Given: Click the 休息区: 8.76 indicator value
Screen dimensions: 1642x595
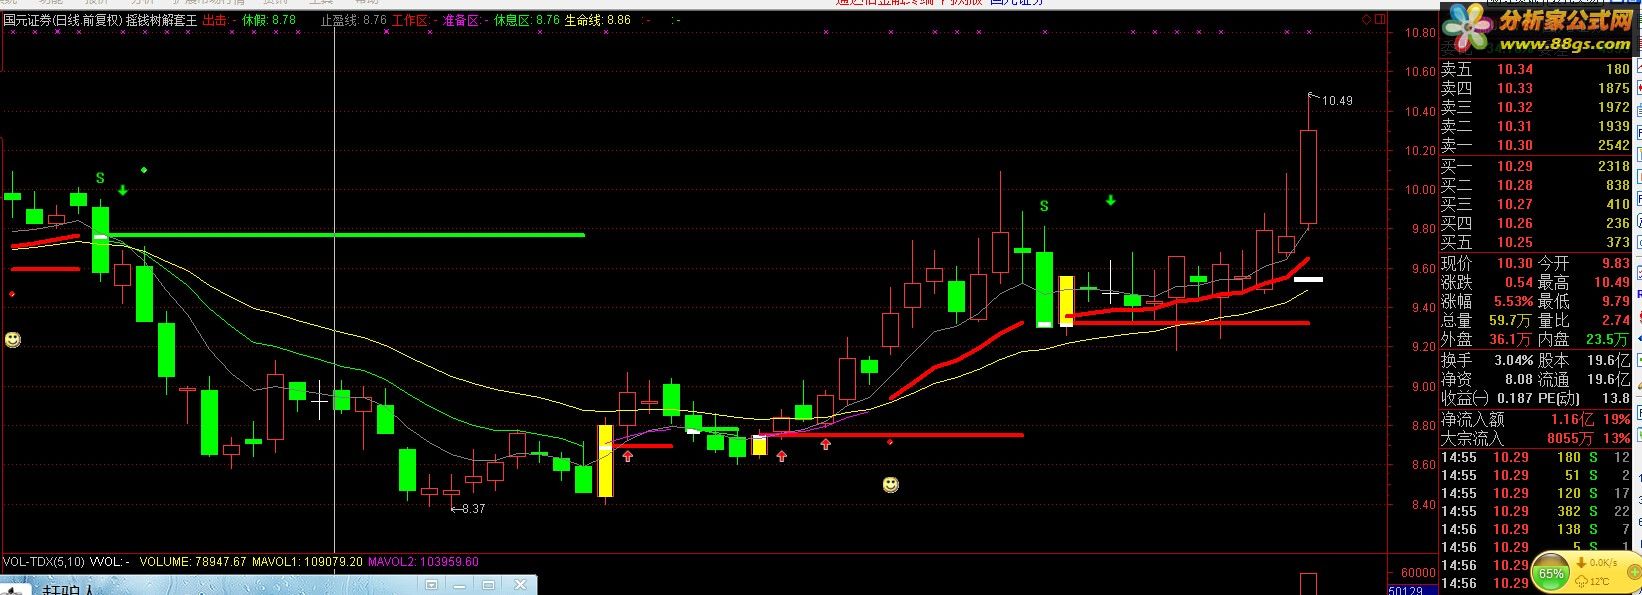Looking at the screenshot, I should click(527, 20).
